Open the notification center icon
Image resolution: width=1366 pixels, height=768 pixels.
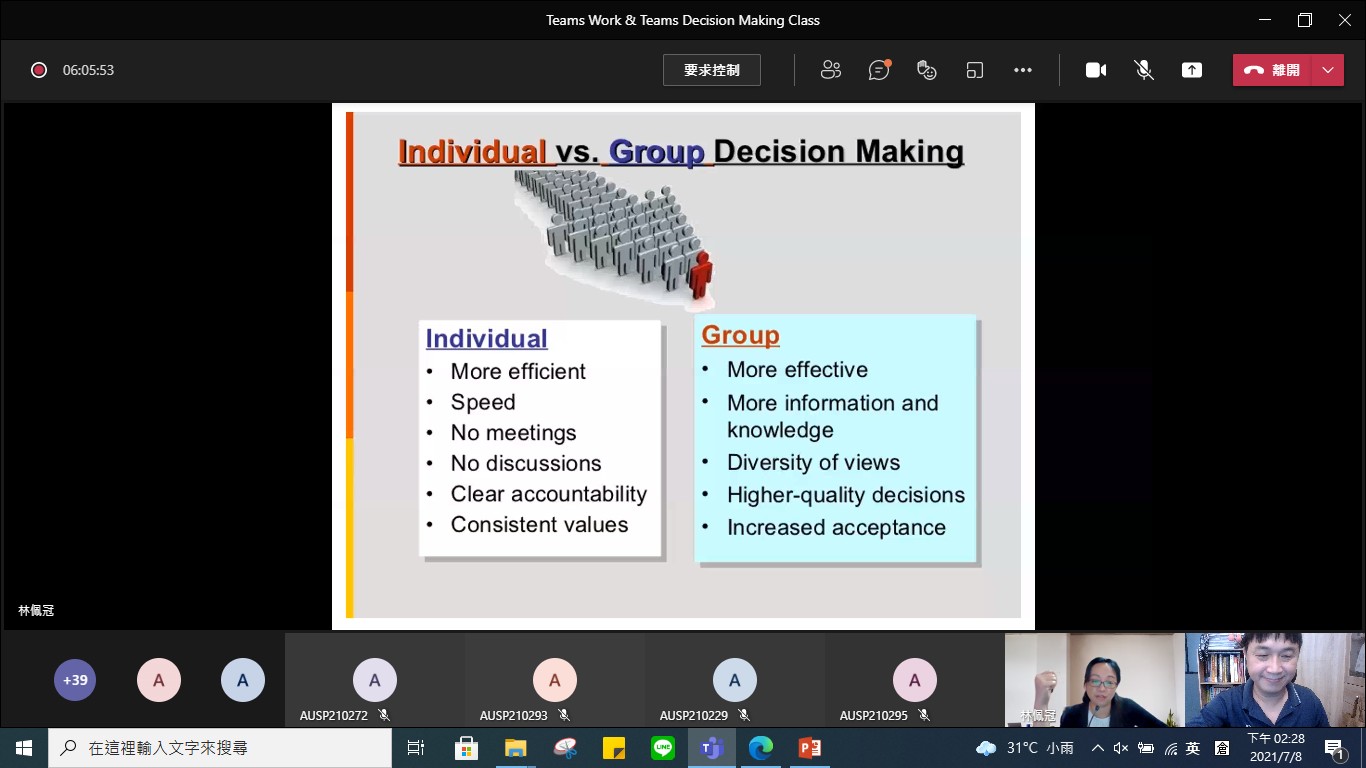[1335, 749]
